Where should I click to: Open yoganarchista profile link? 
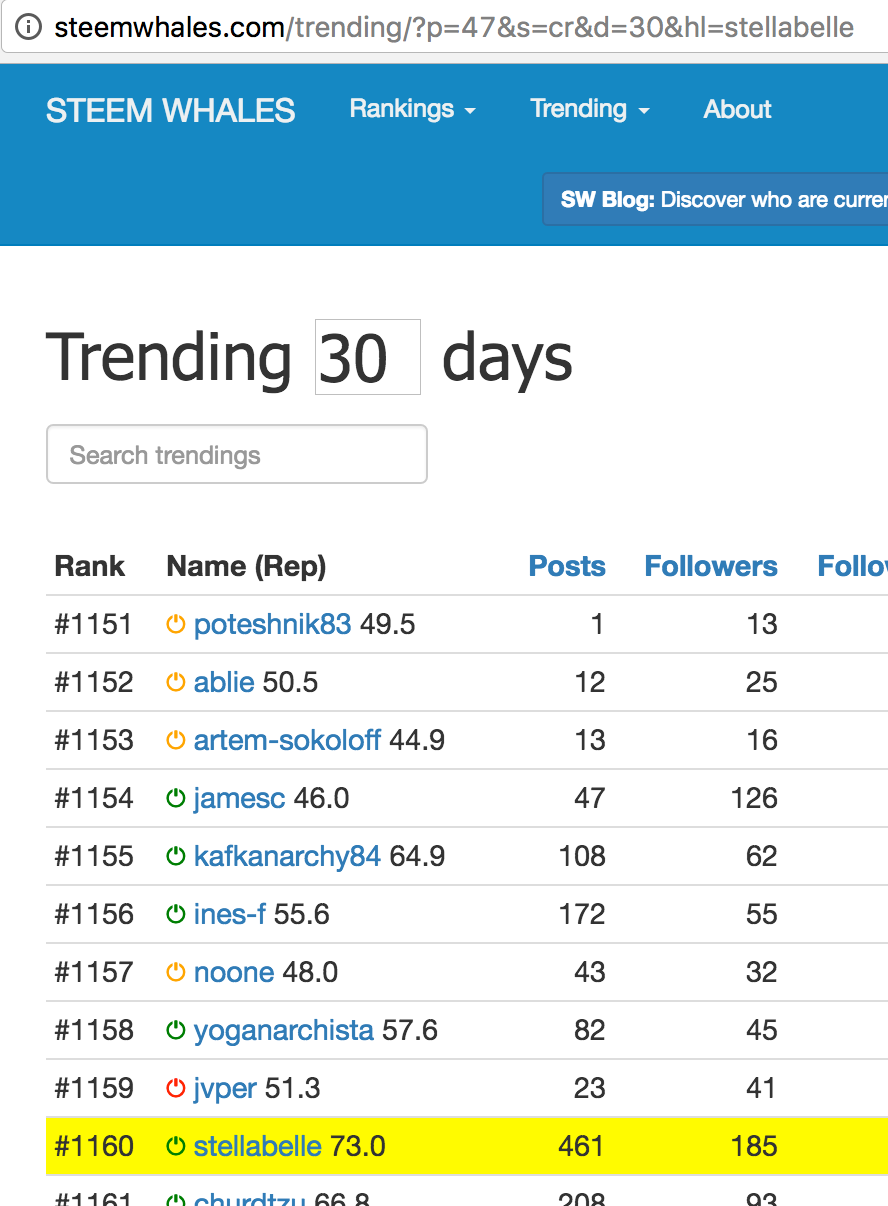click(283, 1031)
